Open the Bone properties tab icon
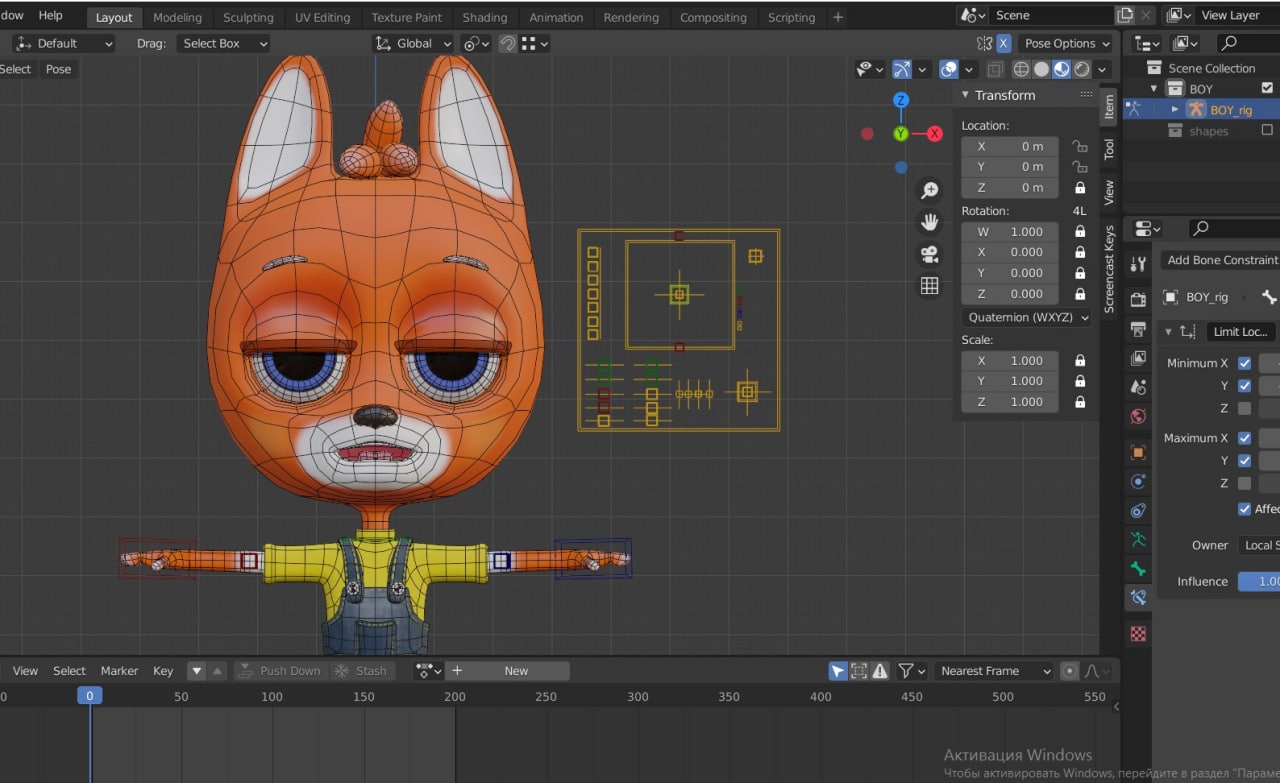The height and width of the screenshot is (783, 1280). tap(1138, 569)
